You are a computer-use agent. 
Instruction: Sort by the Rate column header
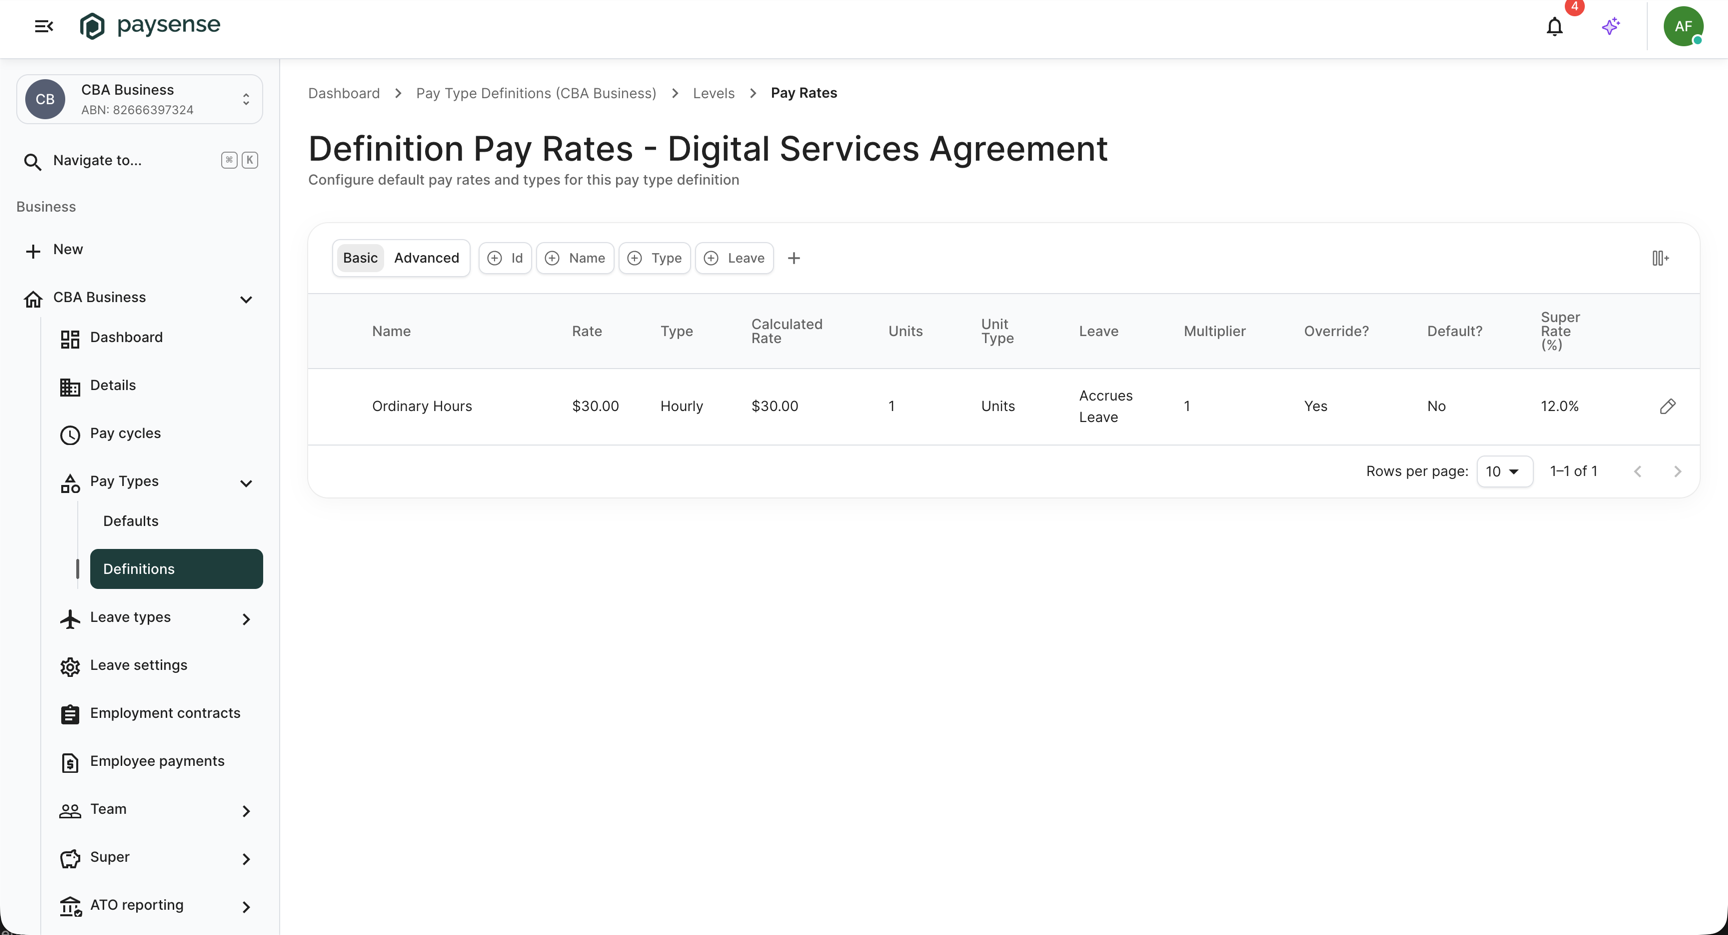point(587,331)
